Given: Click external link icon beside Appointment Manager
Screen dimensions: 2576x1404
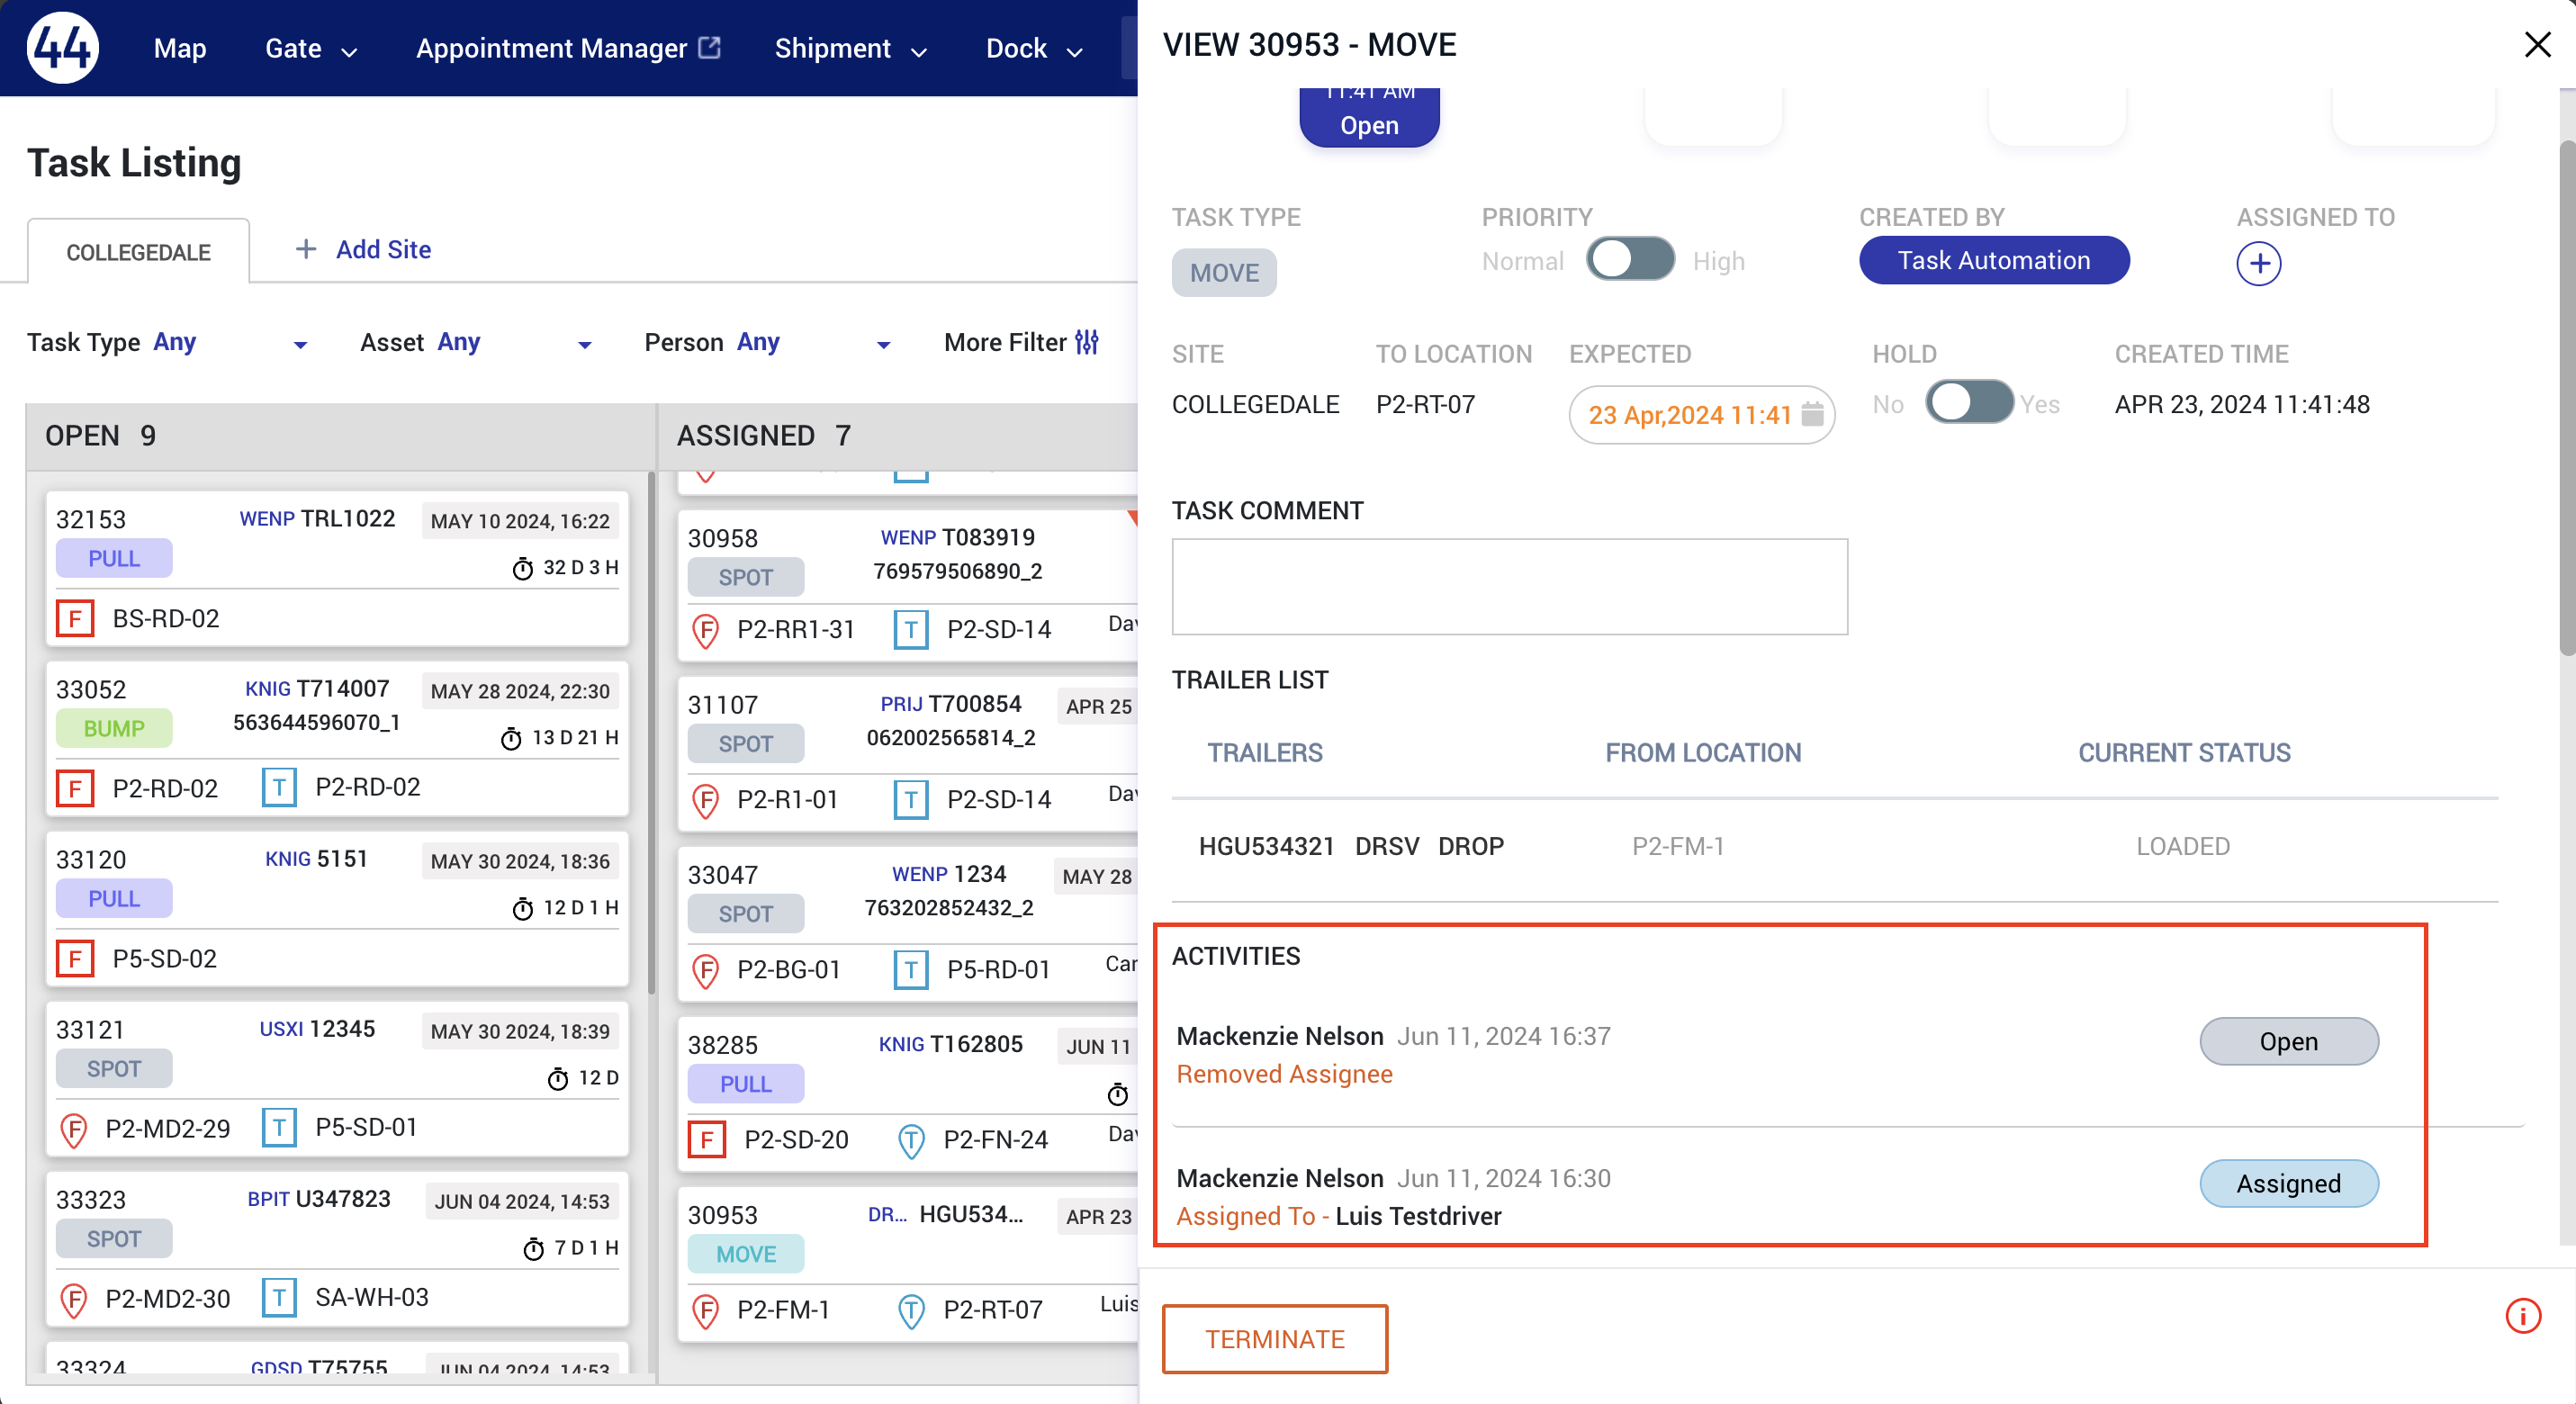Looking at the screenshot, I should (709, 47).
